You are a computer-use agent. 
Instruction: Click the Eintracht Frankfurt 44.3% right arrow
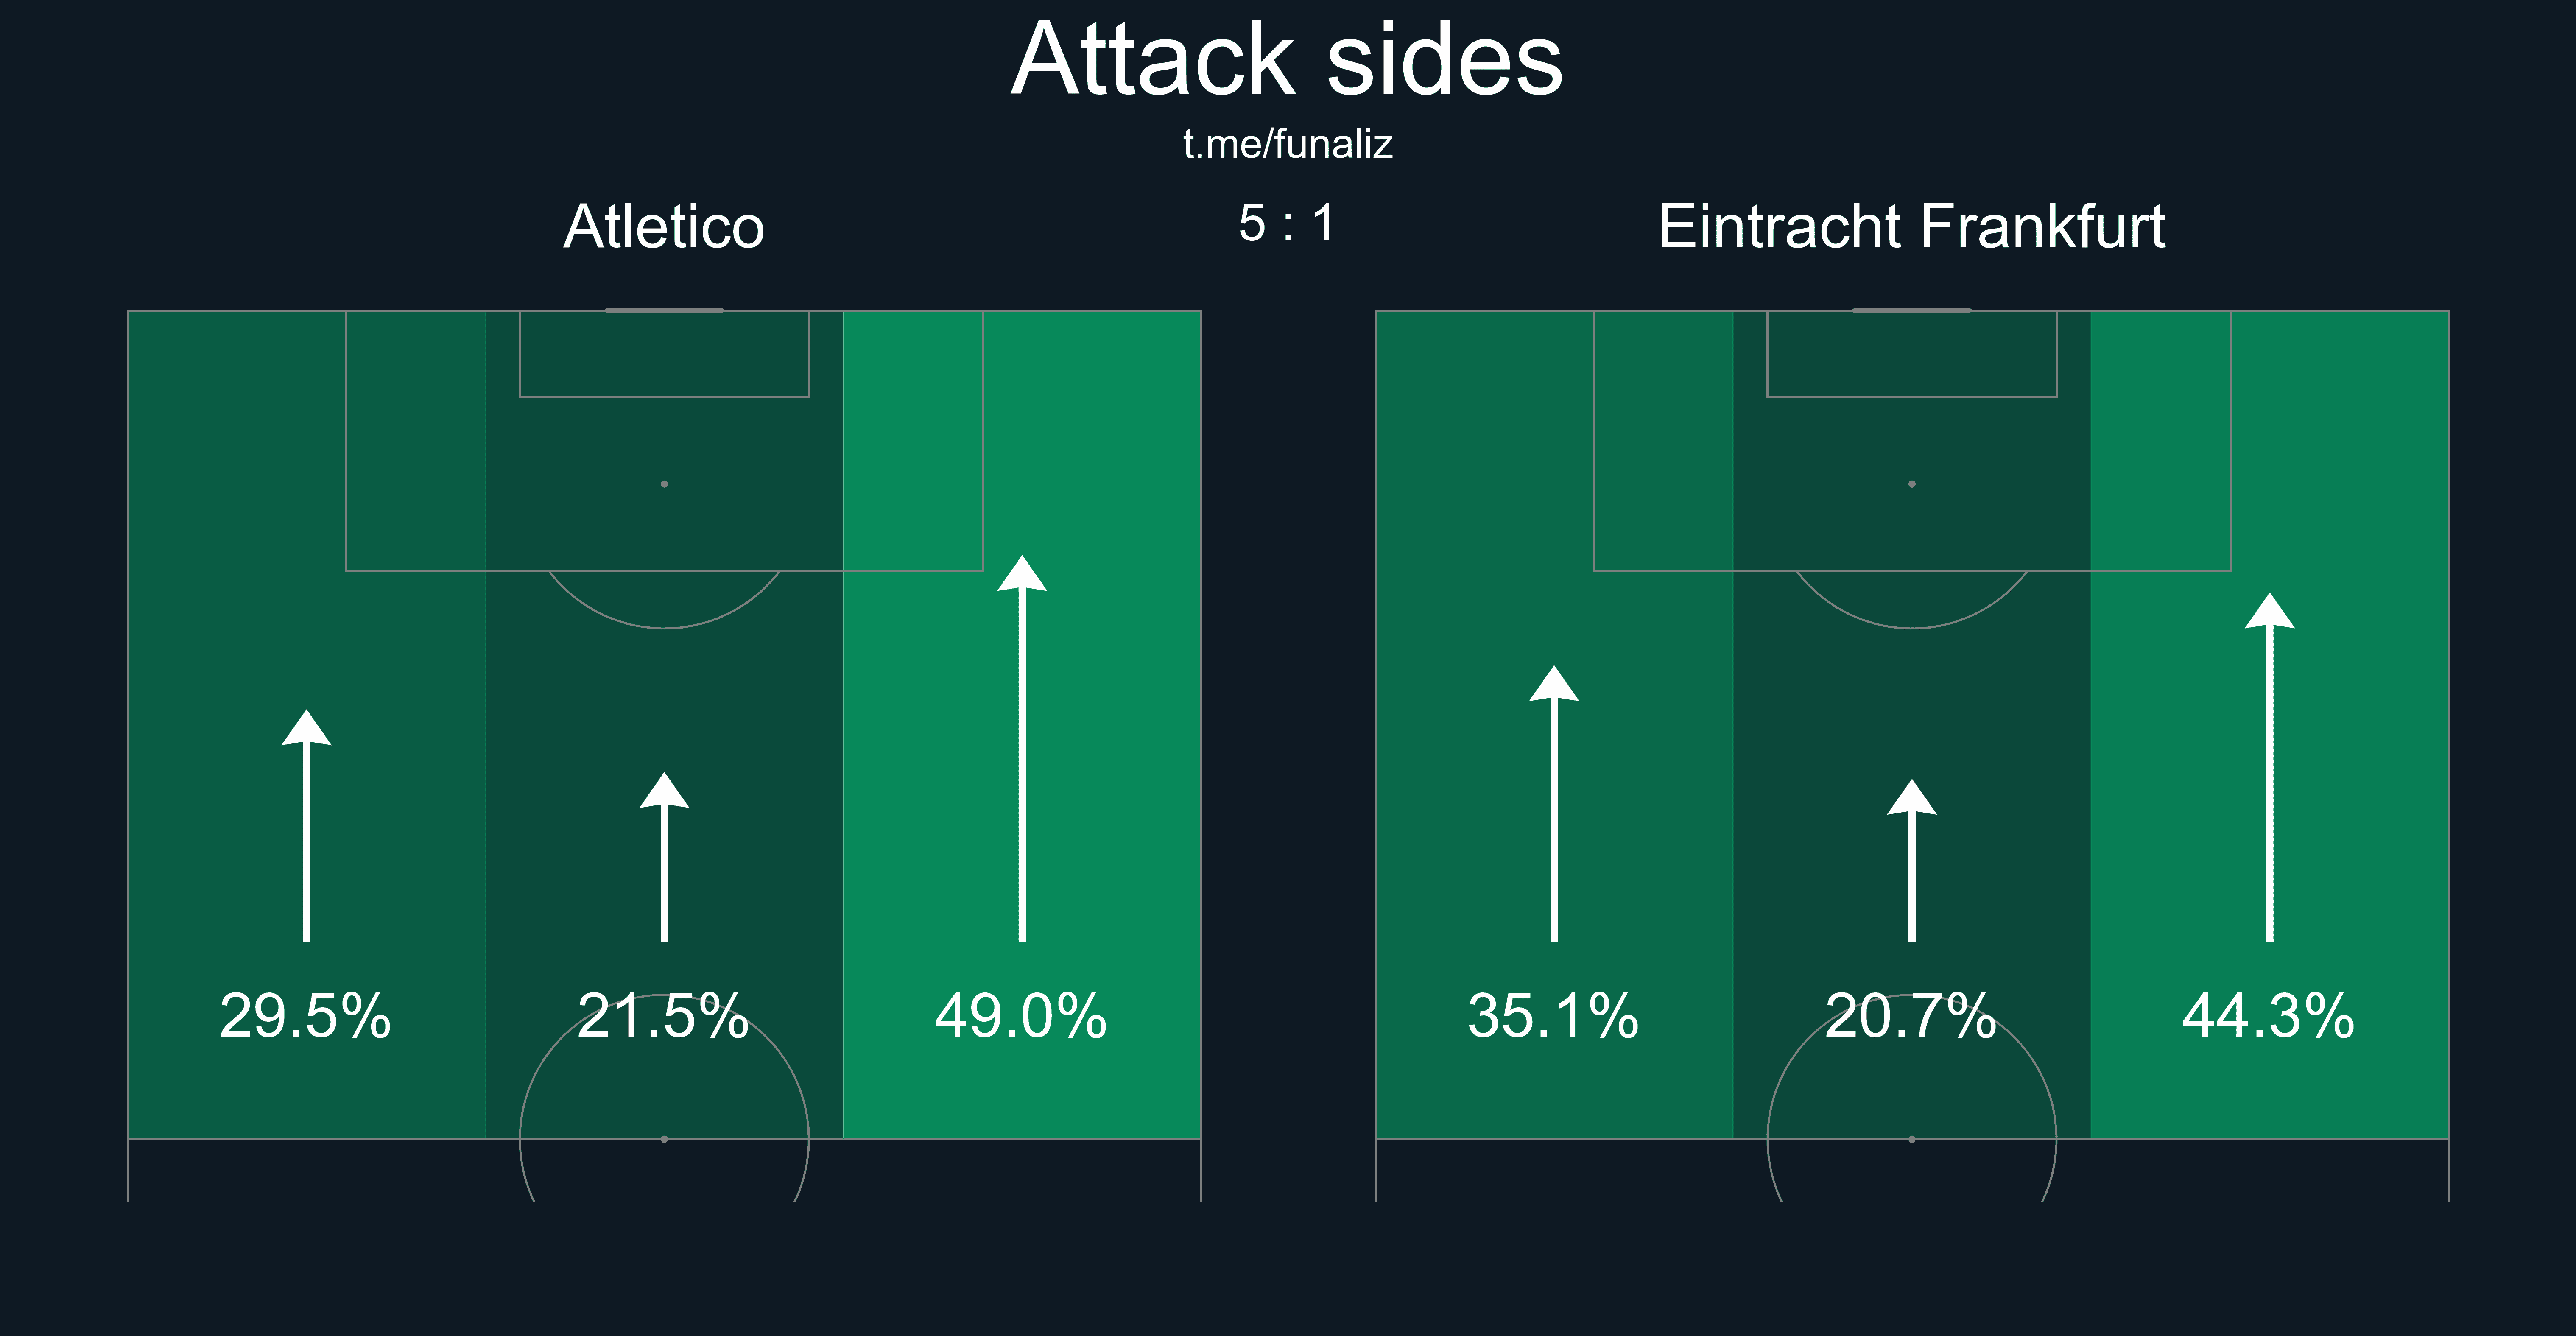pos(2270,767)
